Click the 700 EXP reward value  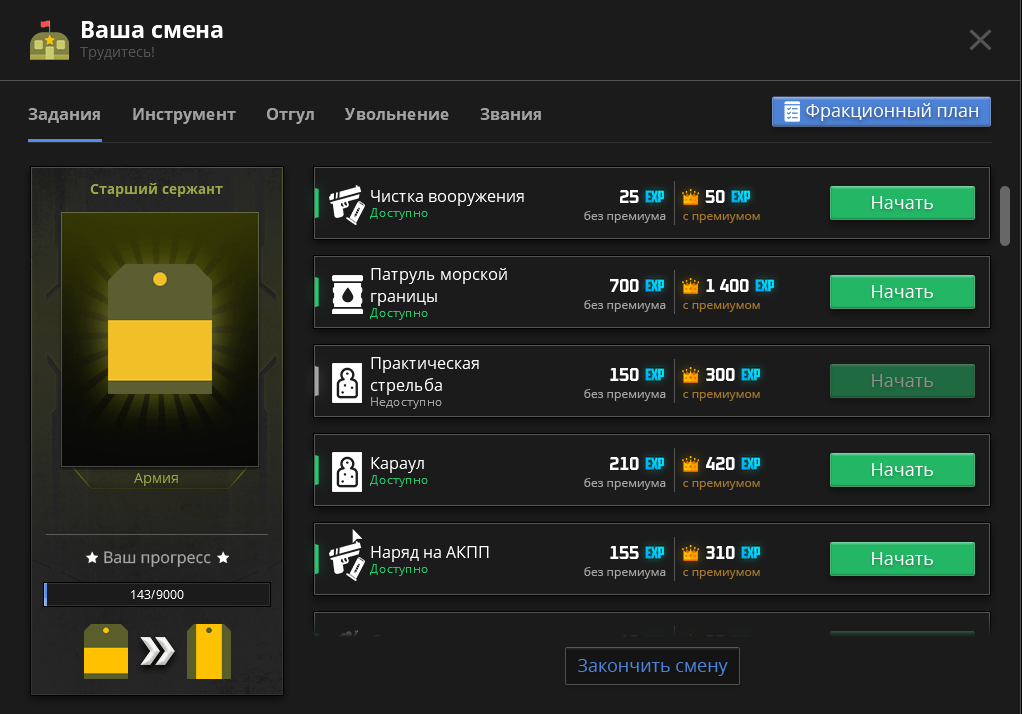point(637,286)
